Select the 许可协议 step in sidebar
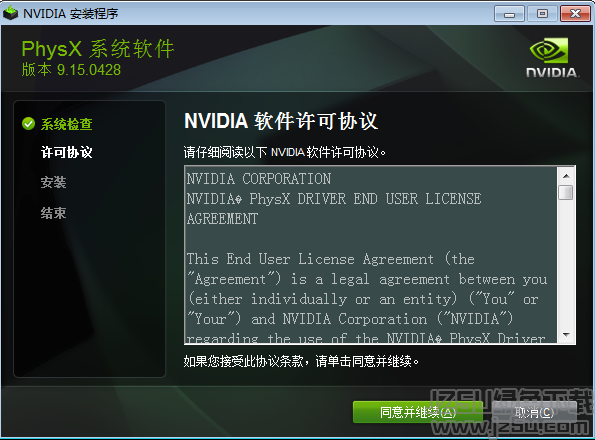595x440 pixels. click(x=66, y=152)
